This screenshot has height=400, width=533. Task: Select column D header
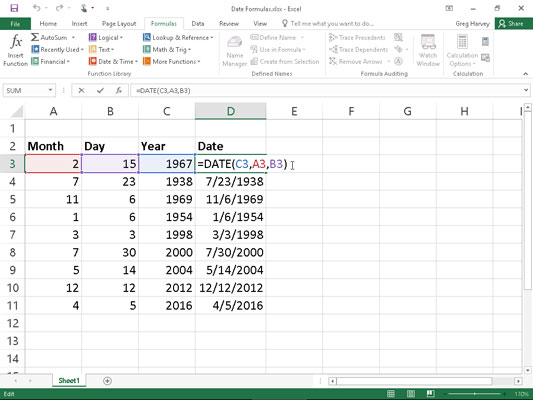pyautogui.click(x=230, y=111)
